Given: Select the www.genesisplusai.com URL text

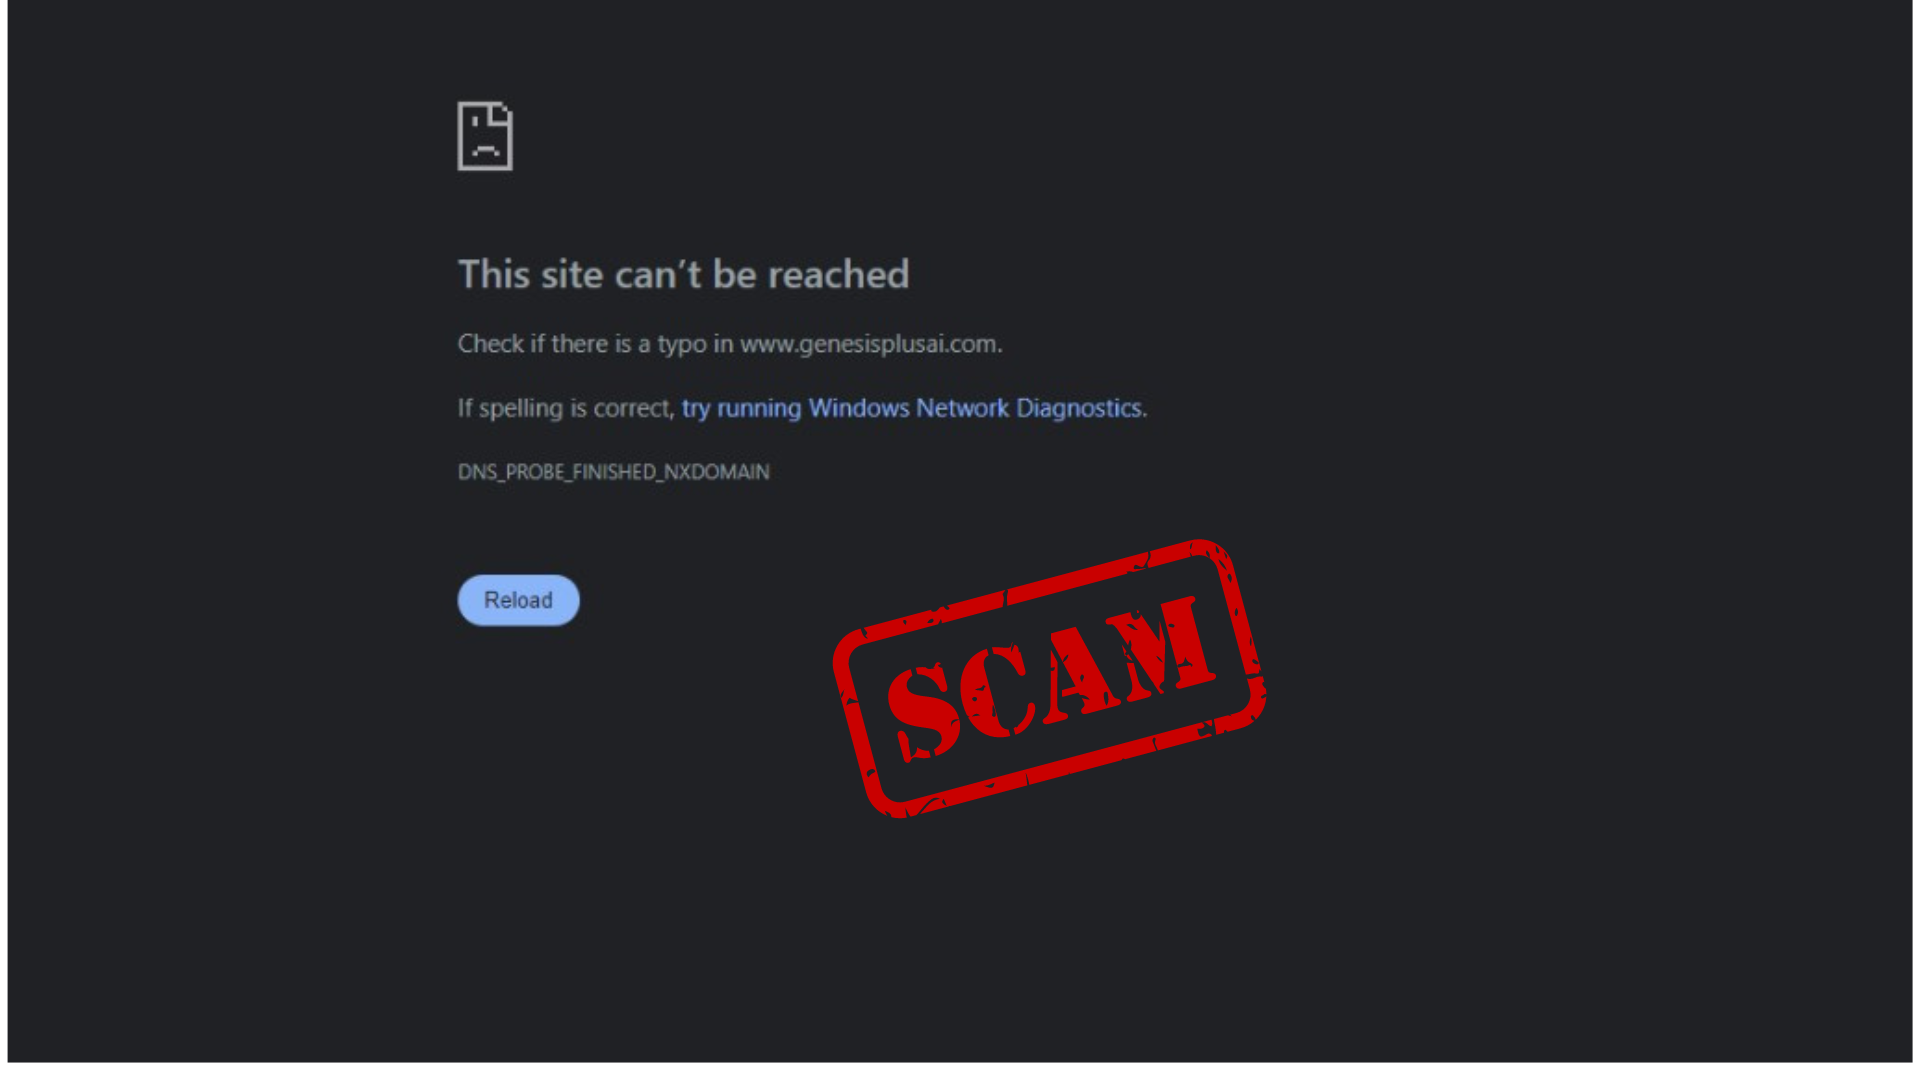Looking at the screenshot, I should [x=869, y=344].
